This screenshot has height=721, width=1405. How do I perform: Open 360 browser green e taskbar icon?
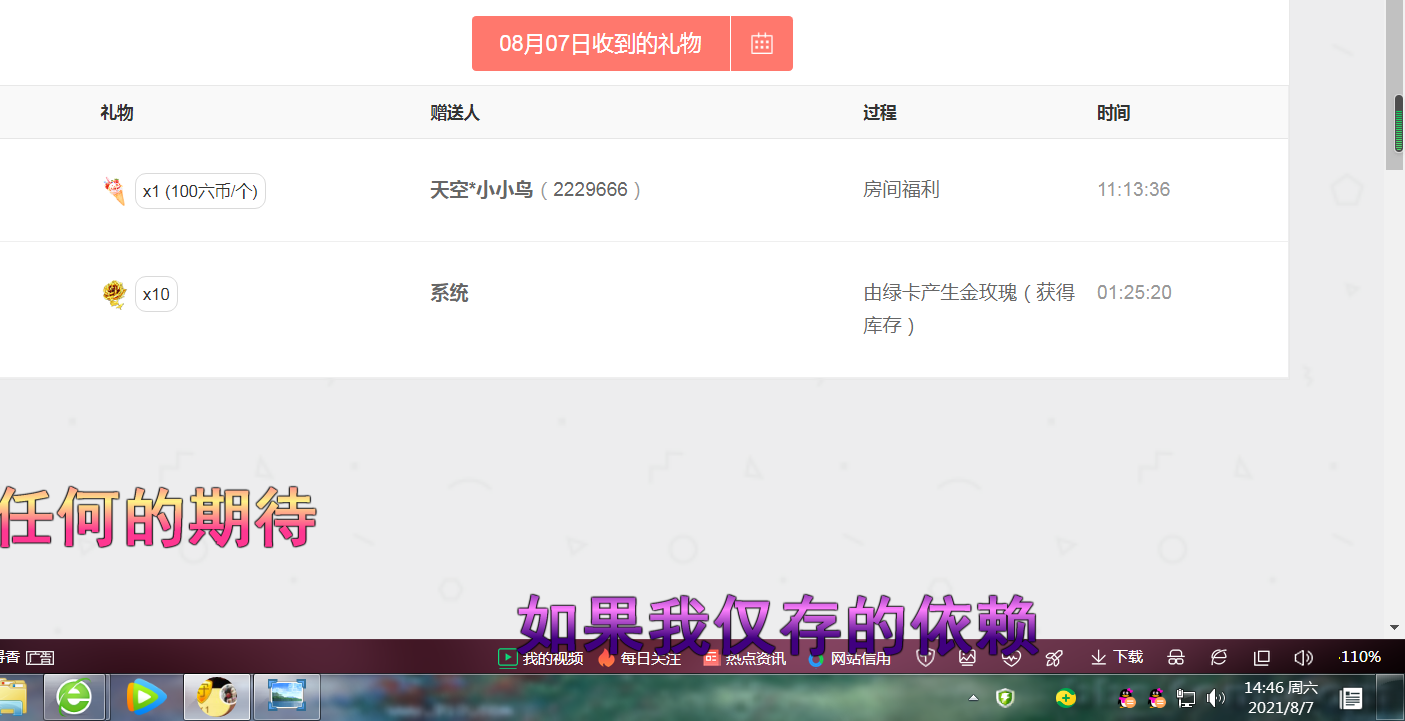point(75,697)
